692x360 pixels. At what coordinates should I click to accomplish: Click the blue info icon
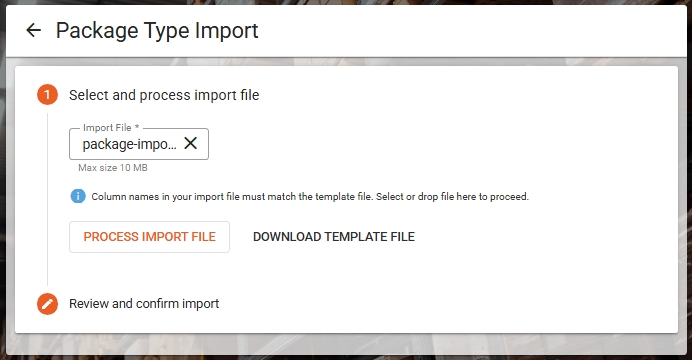[78, 196]
